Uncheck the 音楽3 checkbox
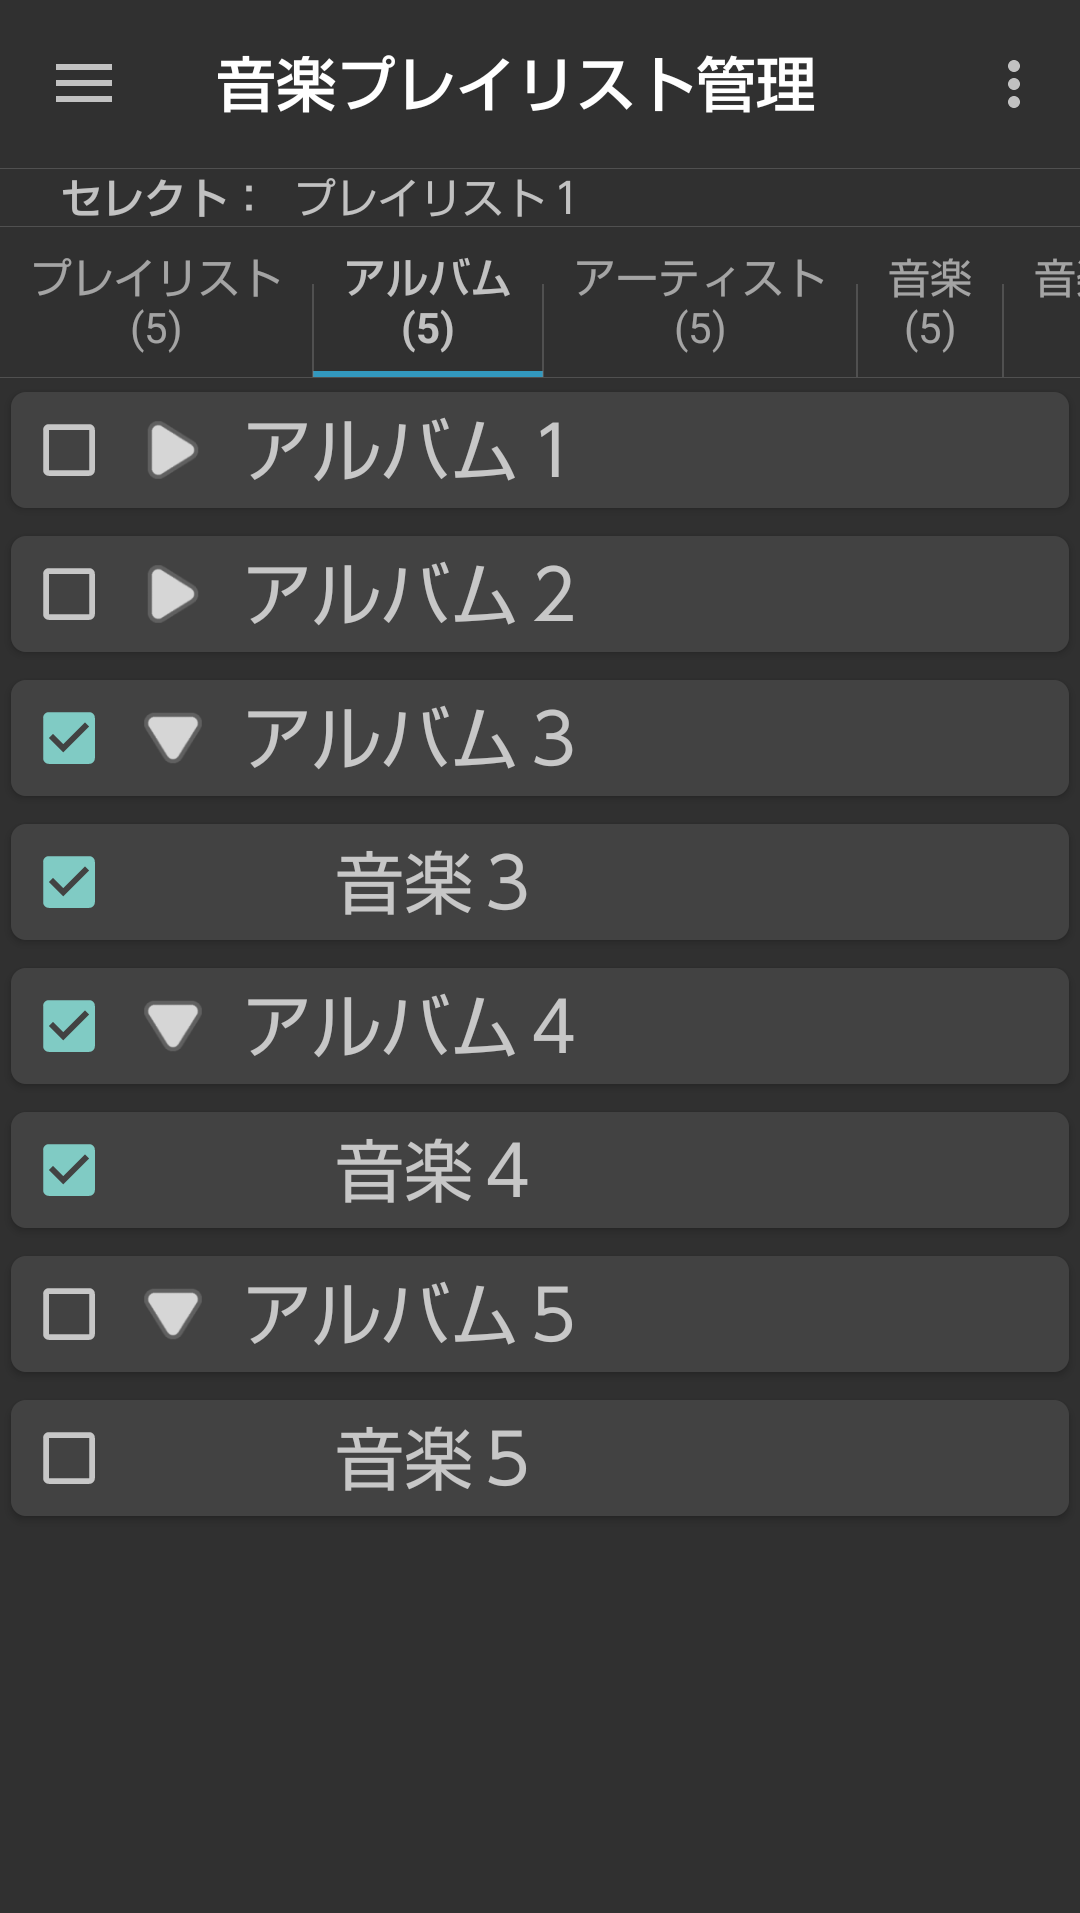The width and height of the screenshot is (1080, 1913). tap(69, 882)
